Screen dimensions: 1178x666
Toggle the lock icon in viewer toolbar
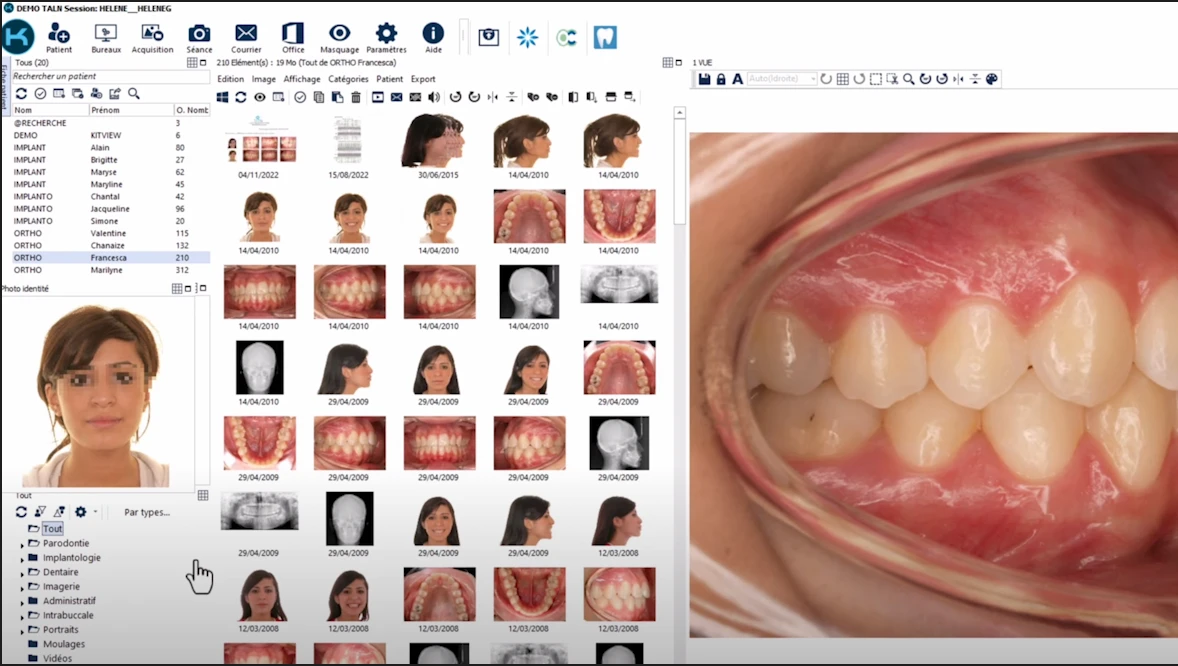tap(720, 79)
